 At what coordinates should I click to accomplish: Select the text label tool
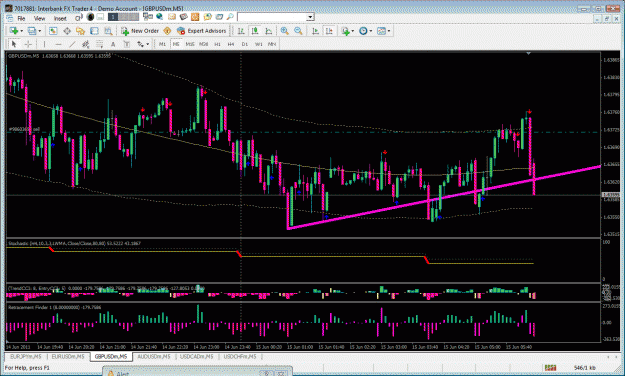coord(126,44)
